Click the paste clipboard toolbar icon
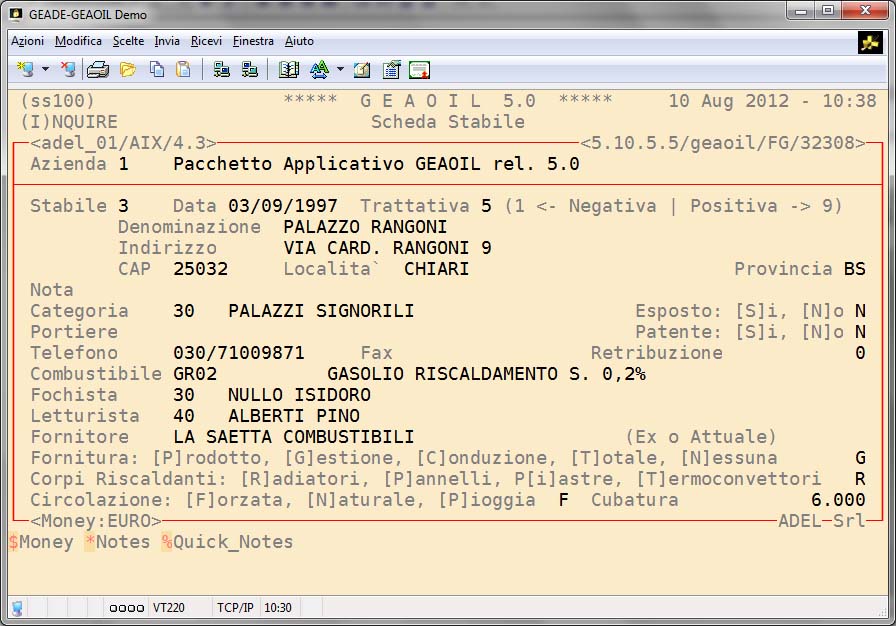The height and width of the screenshot is (626, 896). coord(183,70)
